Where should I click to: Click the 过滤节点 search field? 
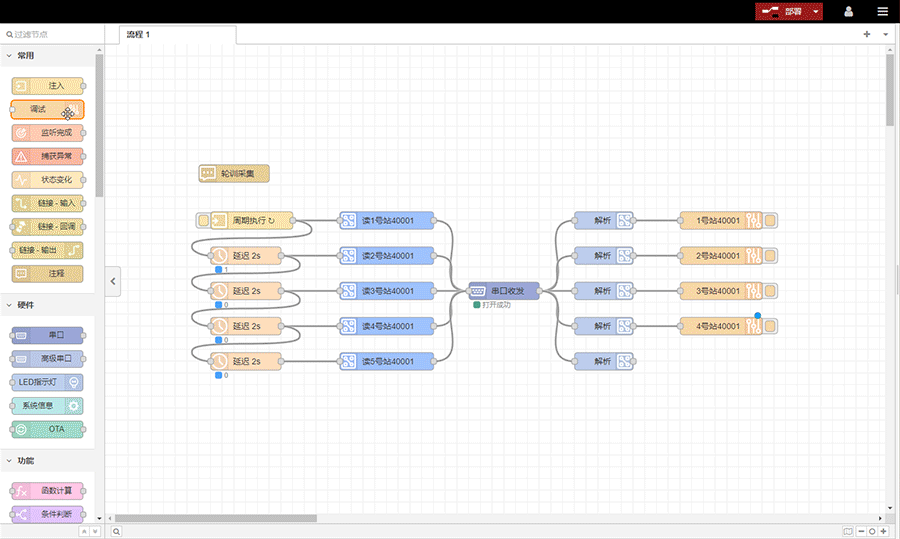tap(50, 34)
